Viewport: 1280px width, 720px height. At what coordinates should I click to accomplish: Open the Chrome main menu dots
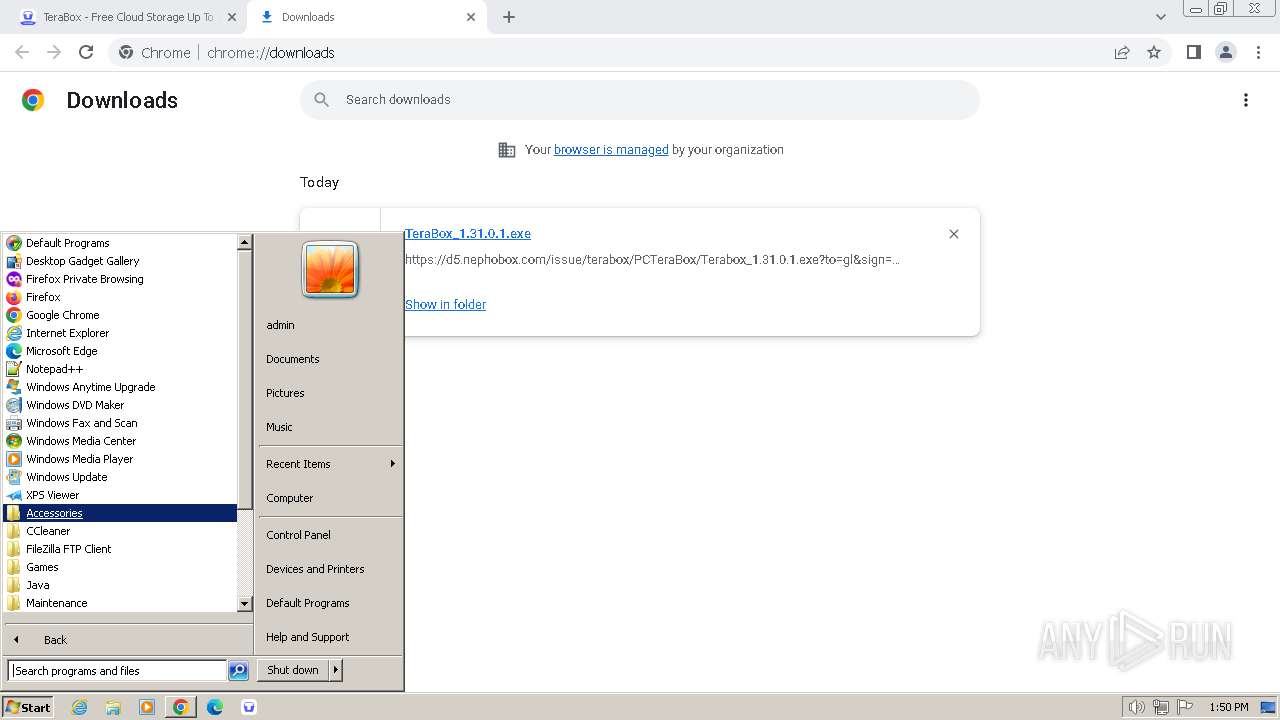pos(1259,52)
